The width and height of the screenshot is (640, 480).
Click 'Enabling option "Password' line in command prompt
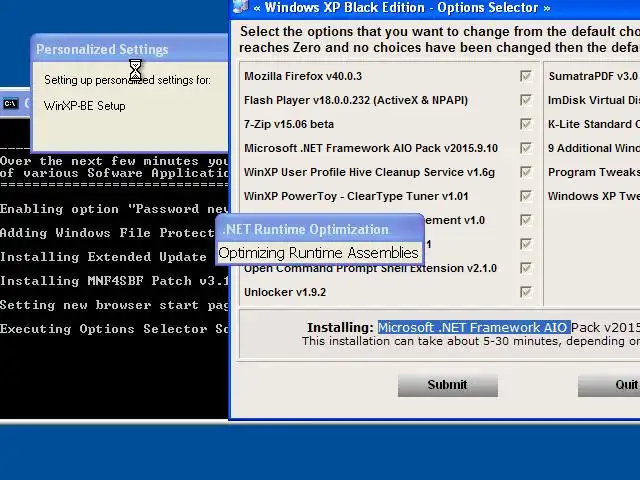pyautogui.click(x=114, y=209)
